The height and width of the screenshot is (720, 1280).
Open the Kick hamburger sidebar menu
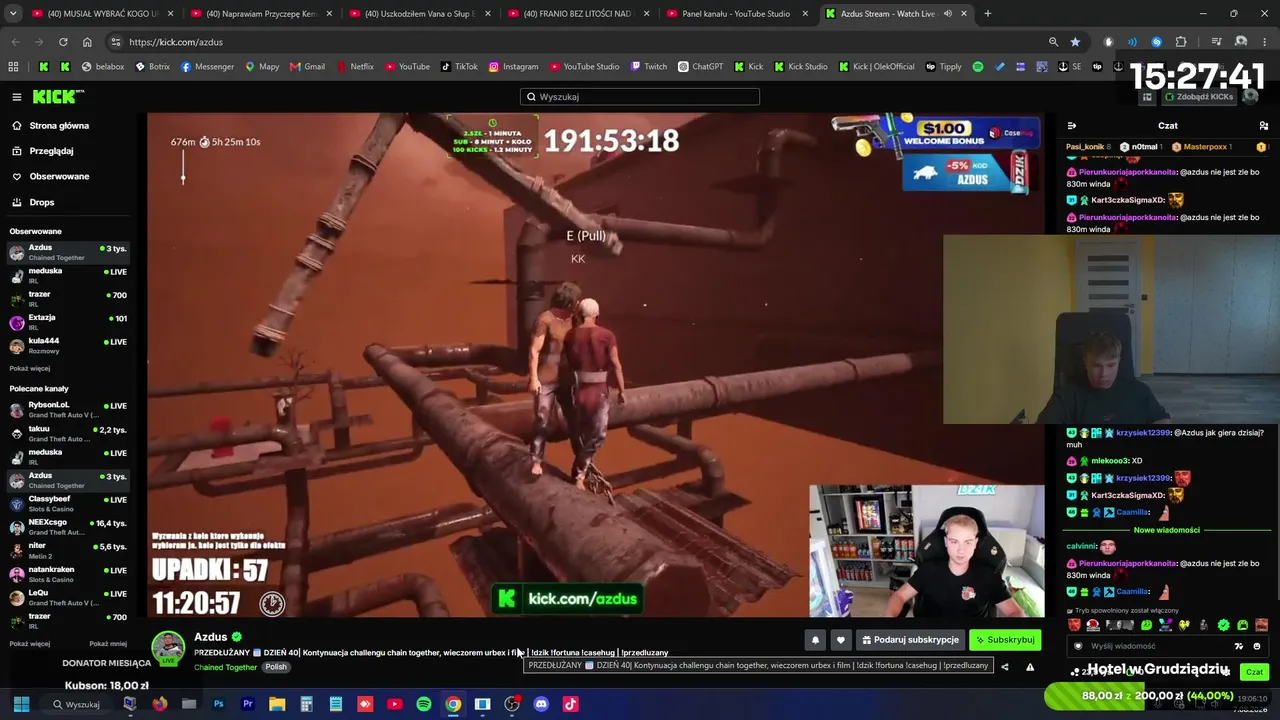pyautogui.click(x=17, y=97)
